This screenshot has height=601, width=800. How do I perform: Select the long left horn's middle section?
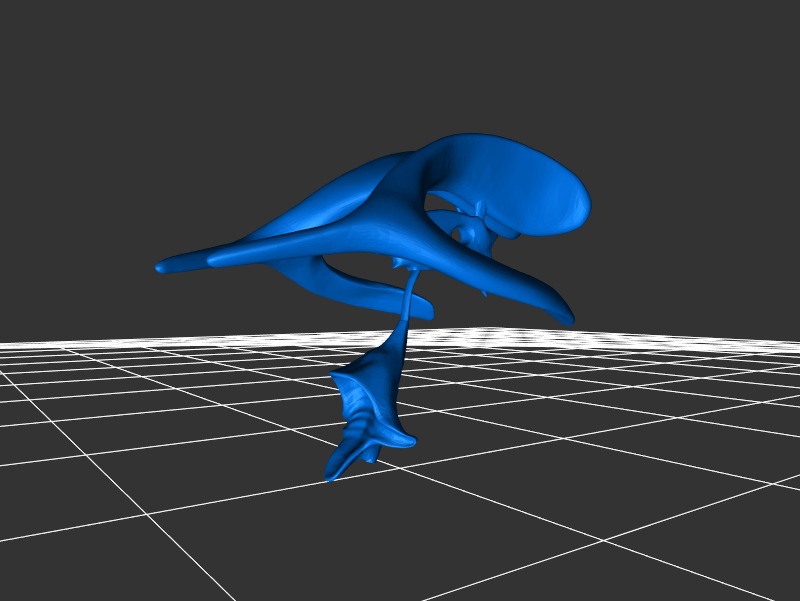pyautogui.click(x=300, y=245)
